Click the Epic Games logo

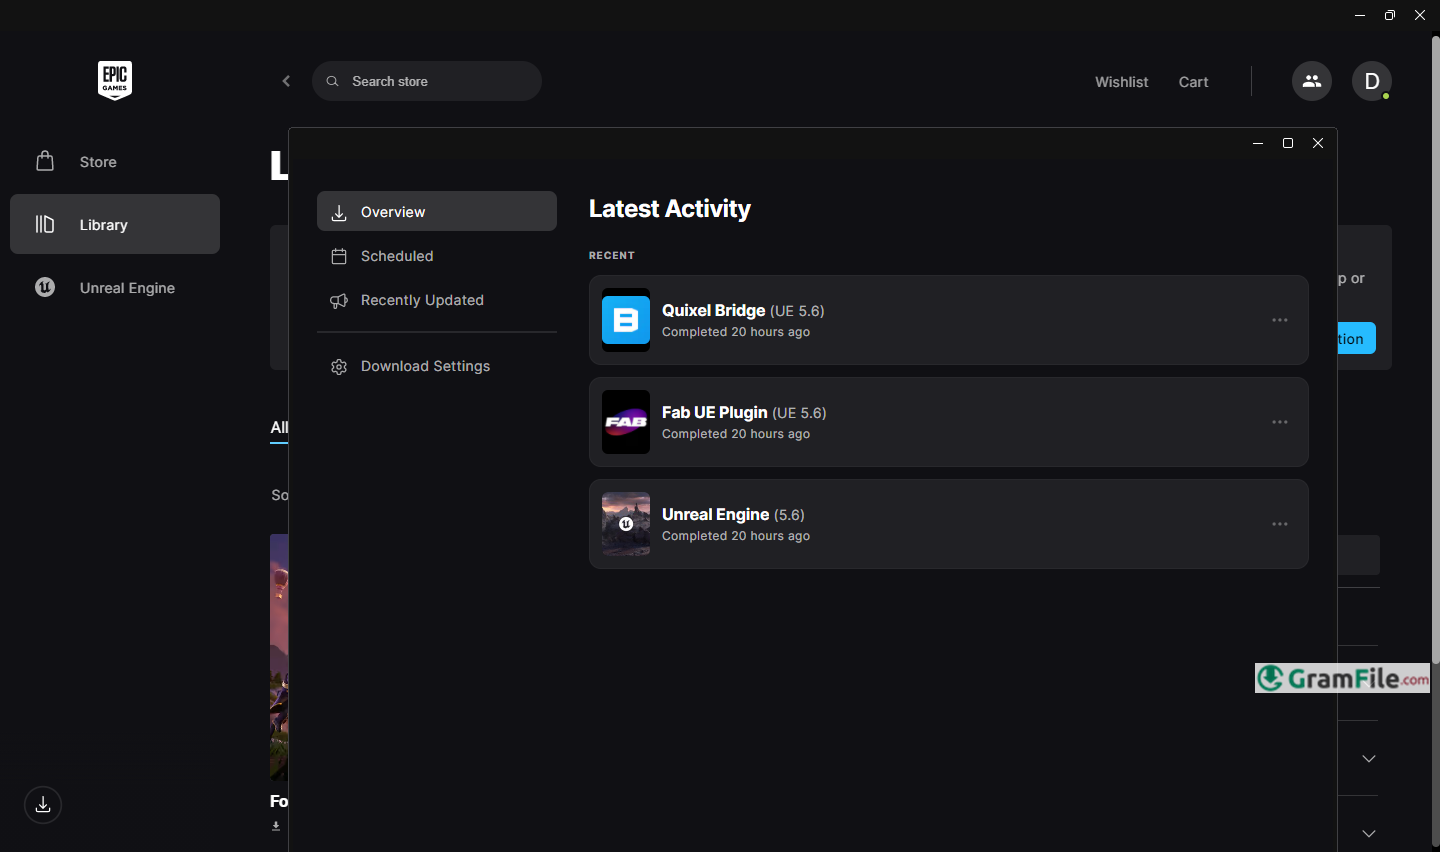tap(115, 81)
